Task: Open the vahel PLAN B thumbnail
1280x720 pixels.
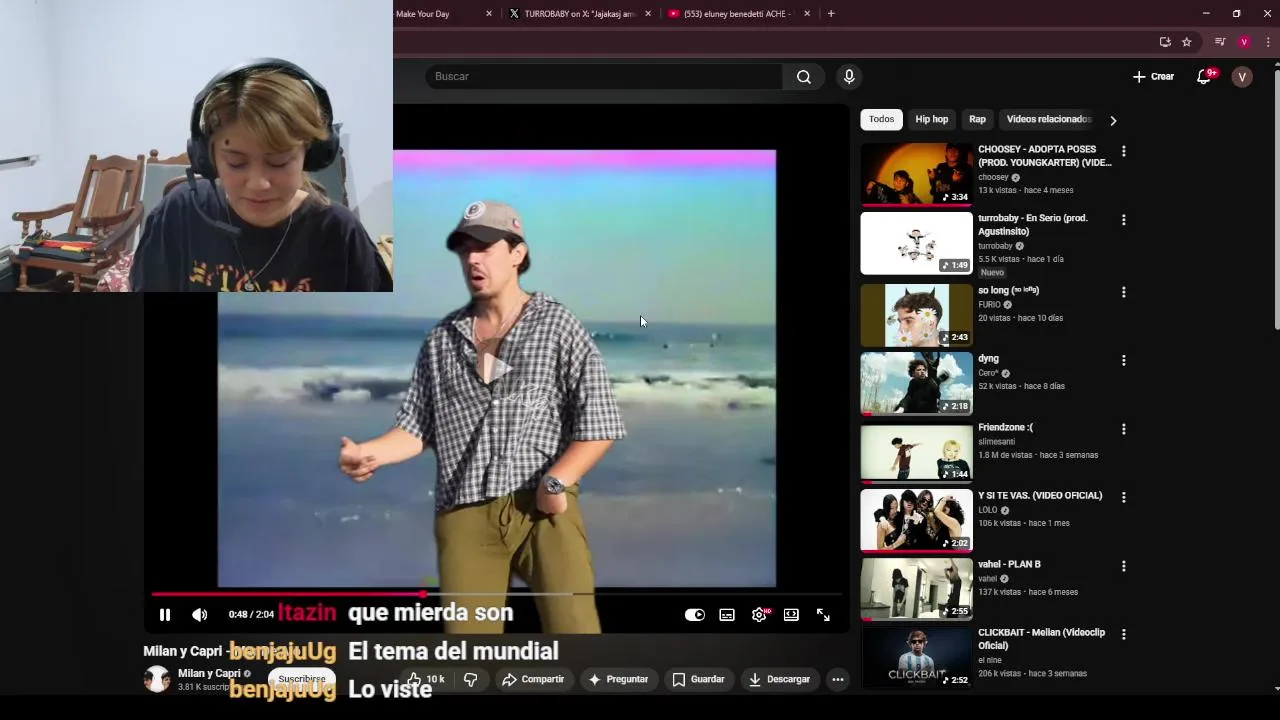Action: pos(916,589)
